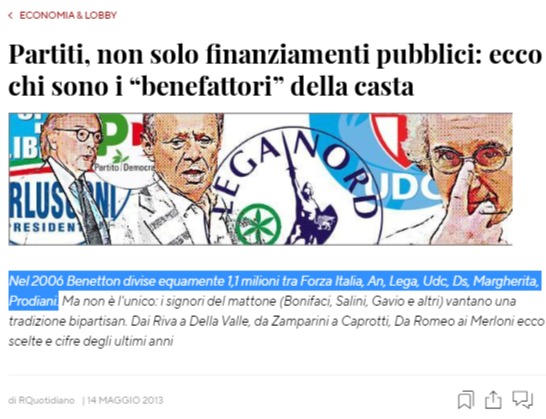Click the highlighted word Prodiani
546x419 pixels.
(33, 301)
